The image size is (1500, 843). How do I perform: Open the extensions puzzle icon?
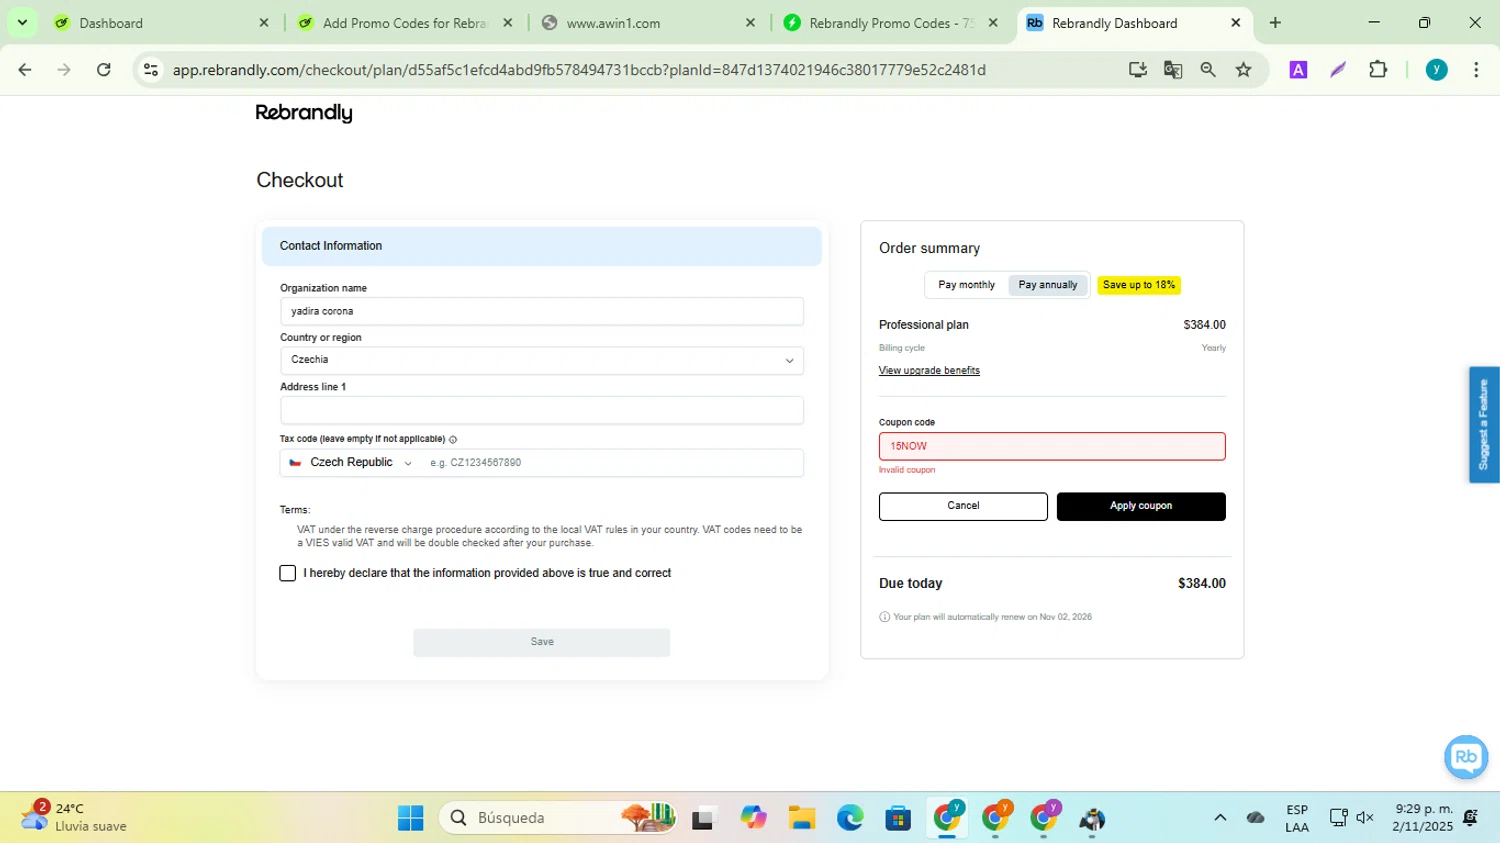pos(1378,69)
